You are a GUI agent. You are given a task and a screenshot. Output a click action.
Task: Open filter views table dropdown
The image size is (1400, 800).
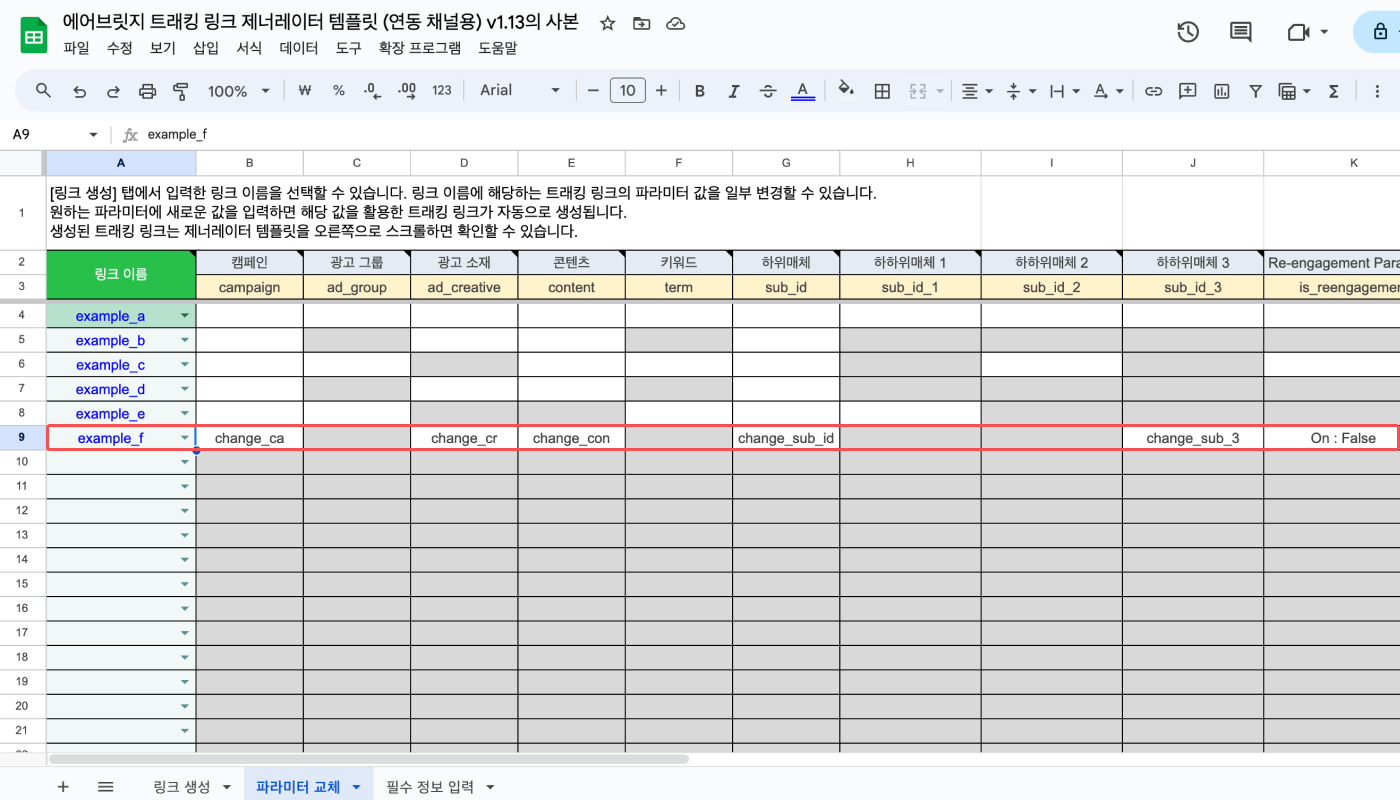tap(1294, 91)
